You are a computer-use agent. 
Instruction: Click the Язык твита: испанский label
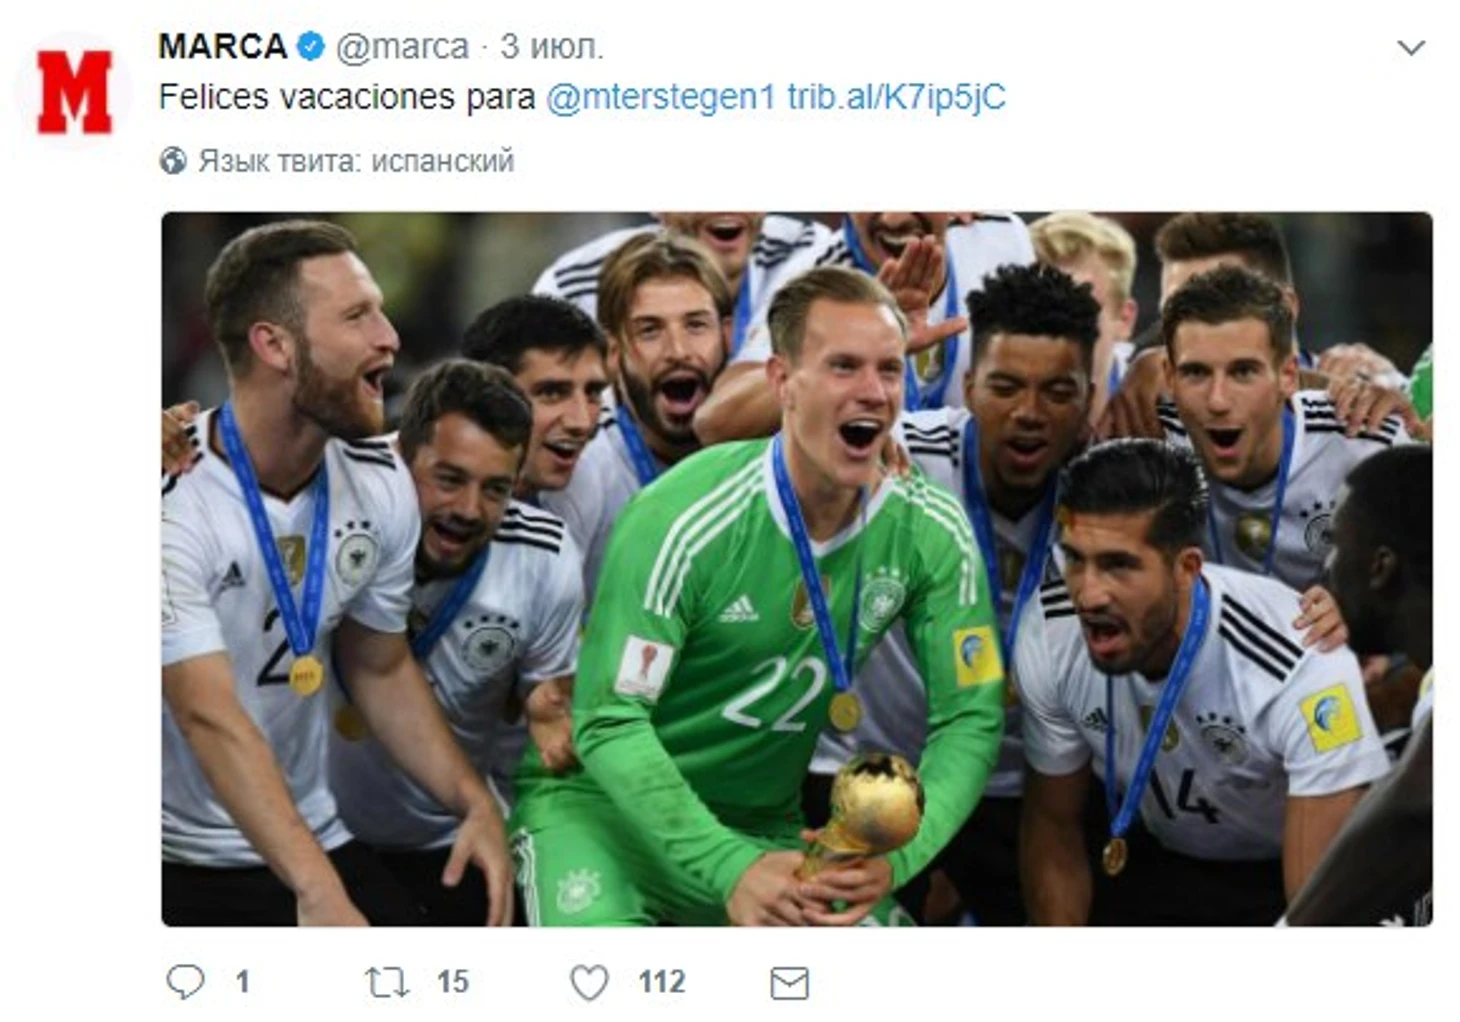click(356, 161)
